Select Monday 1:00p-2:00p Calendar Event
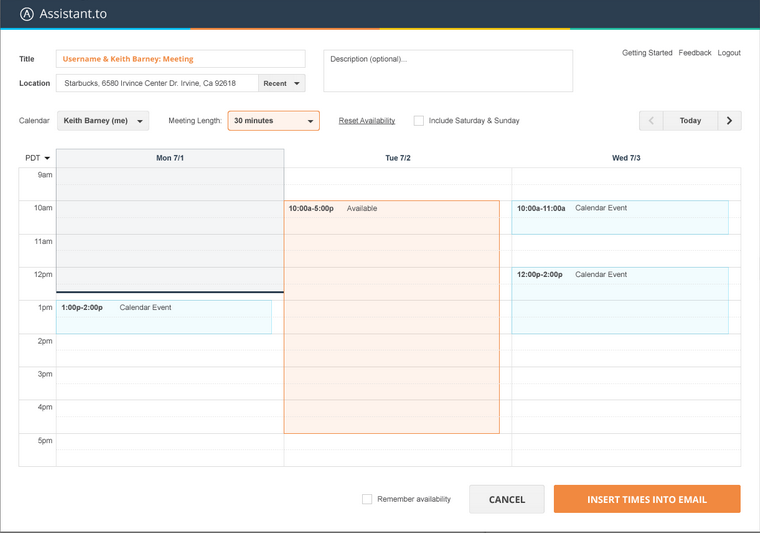The width and height of the screenshot is (760, 533). [x=164, y=317]
